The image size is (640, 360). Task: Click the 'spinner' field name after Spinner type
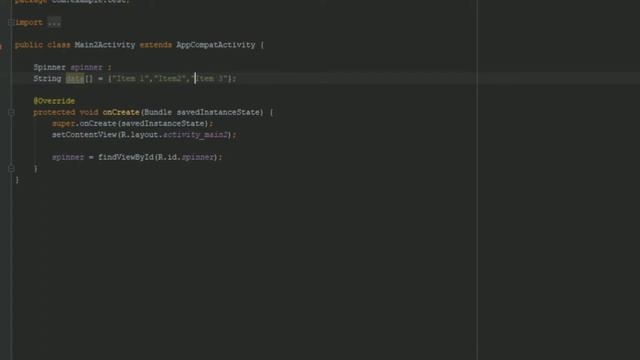click(87, 67)
